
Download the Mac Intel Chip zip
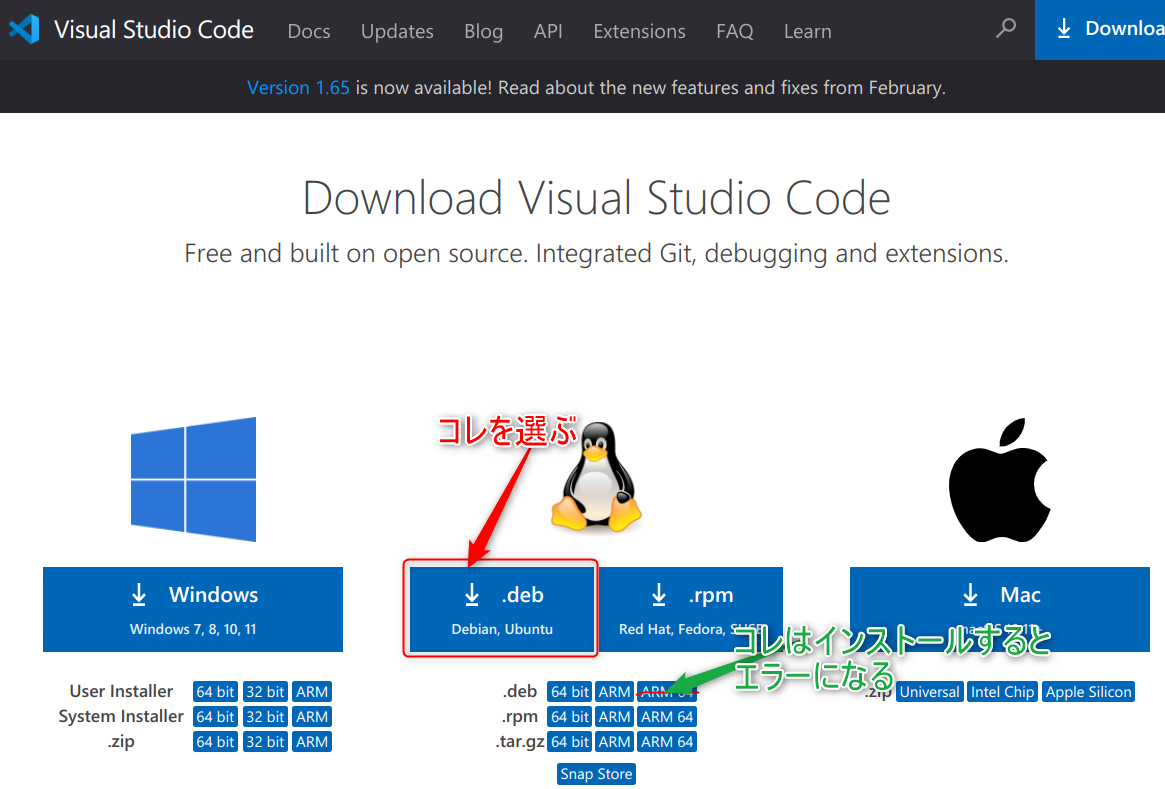point(1002,692)
